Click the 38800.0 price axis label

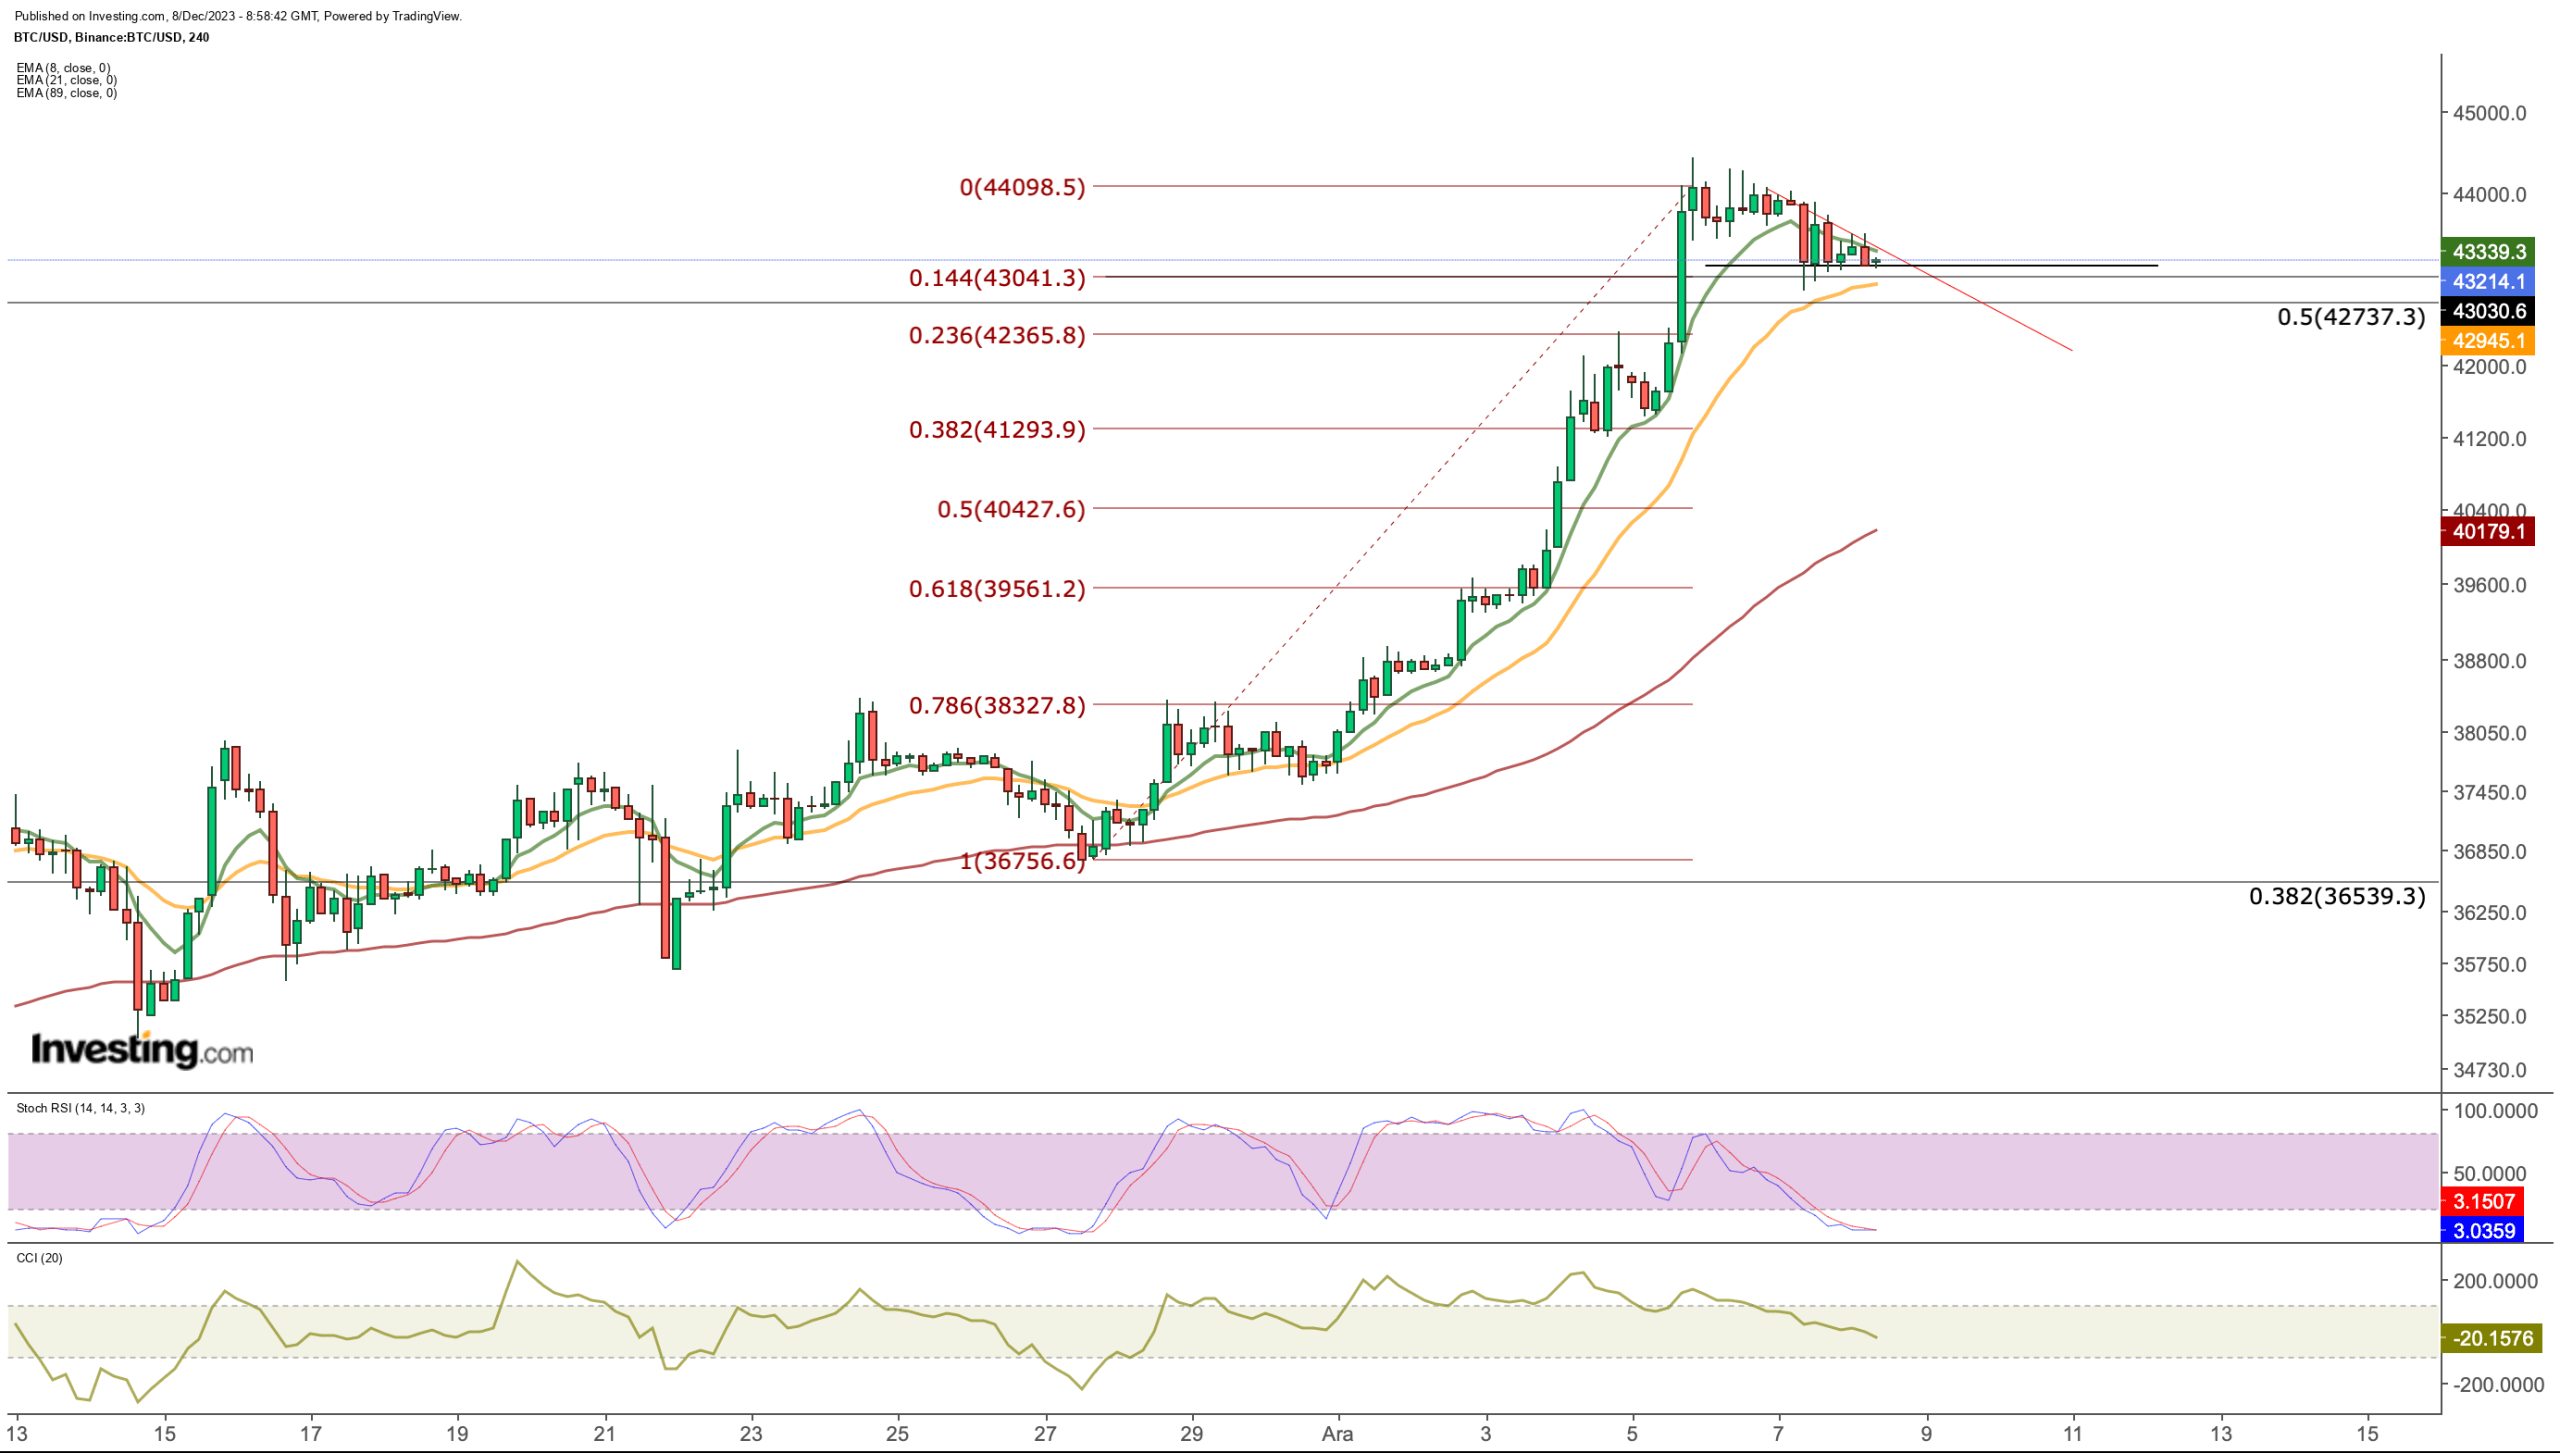2490,661
